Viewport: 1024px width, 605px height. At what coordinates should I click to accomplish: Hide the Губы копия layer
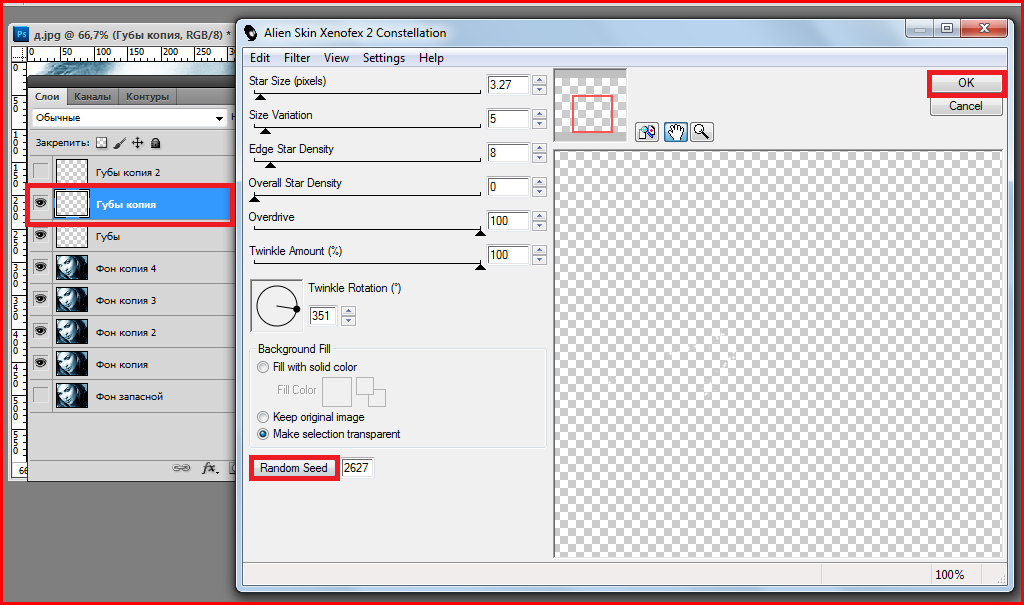coord(40,204)
